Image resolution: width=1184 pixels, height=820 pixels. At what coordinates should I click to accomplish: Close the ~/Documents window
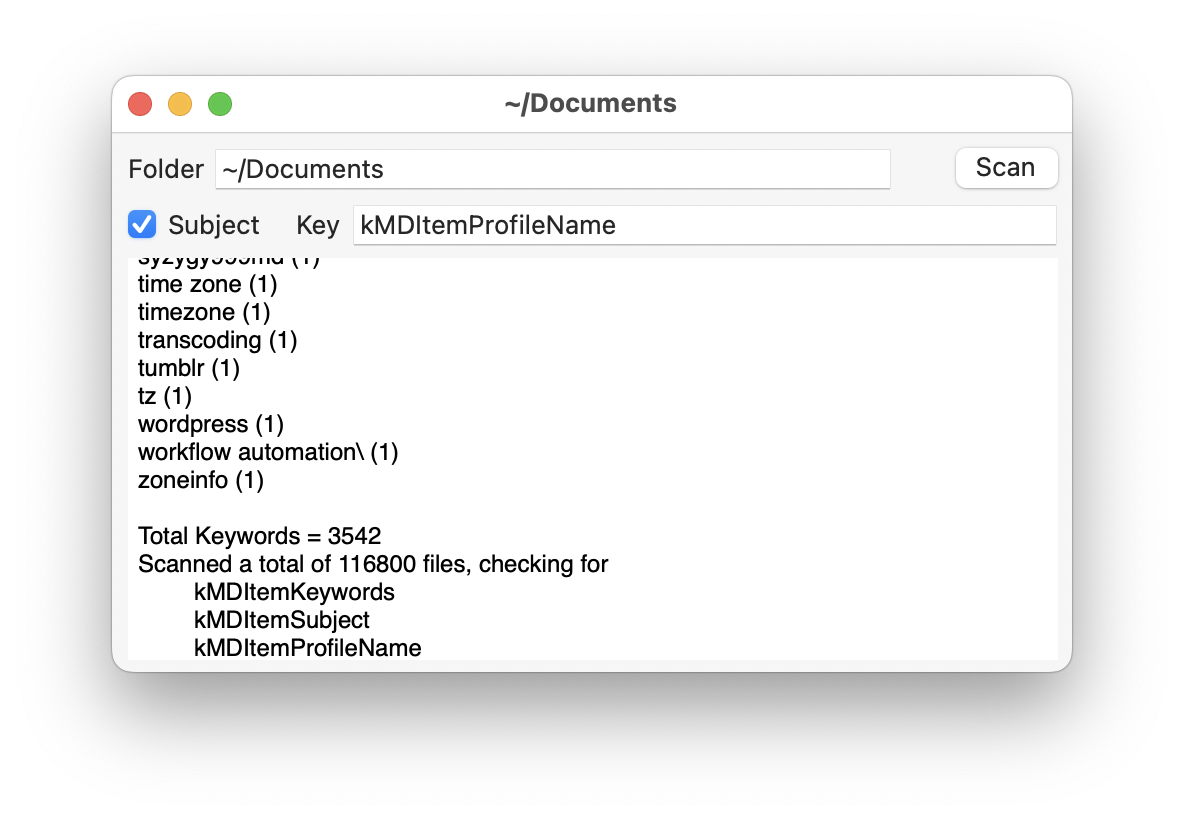click(x=140, y=103)
